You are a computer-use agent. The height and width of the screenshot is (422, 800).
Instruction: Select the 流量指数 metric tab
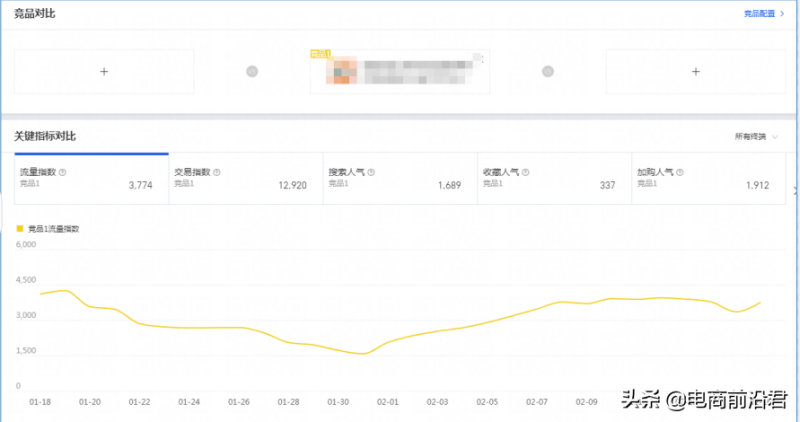91,179
